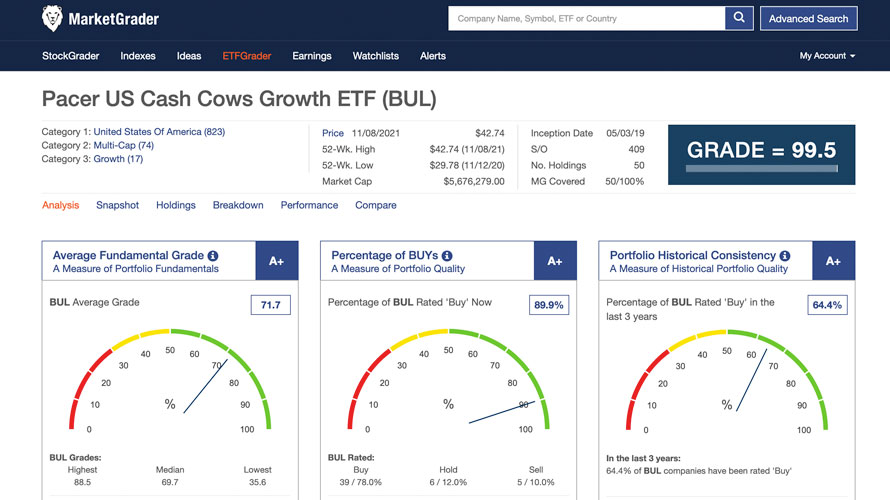Switch to the Breakdown tab
Image resolution: width=890 pixels, height=500 pixels.
(x=238, y=205)
